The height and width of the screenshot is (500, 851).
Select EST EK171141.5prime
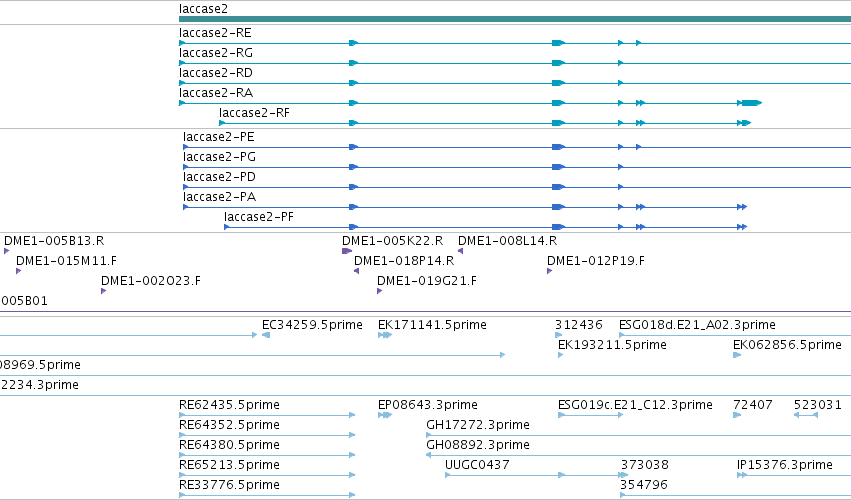click(x=432, y=325)
